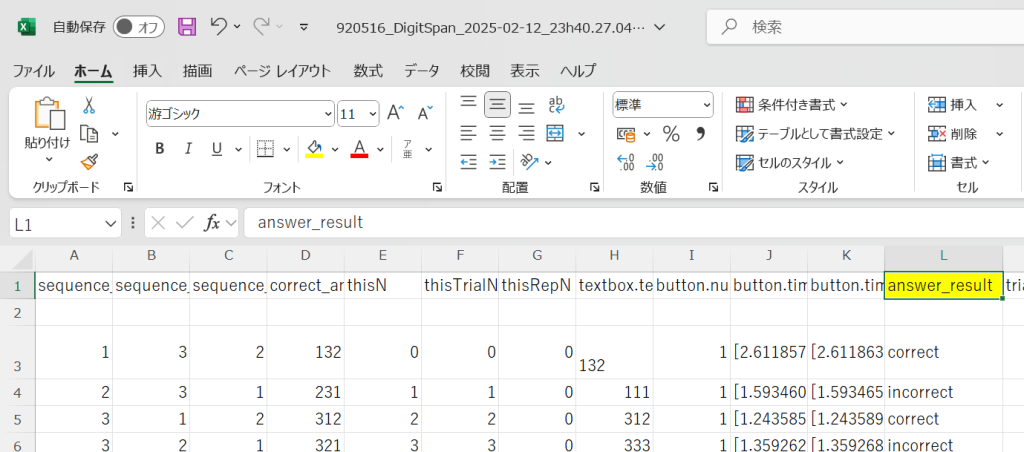Open the number format dropdown
This screenshot has width=1024, height=452.
click(x=706, y=105)
